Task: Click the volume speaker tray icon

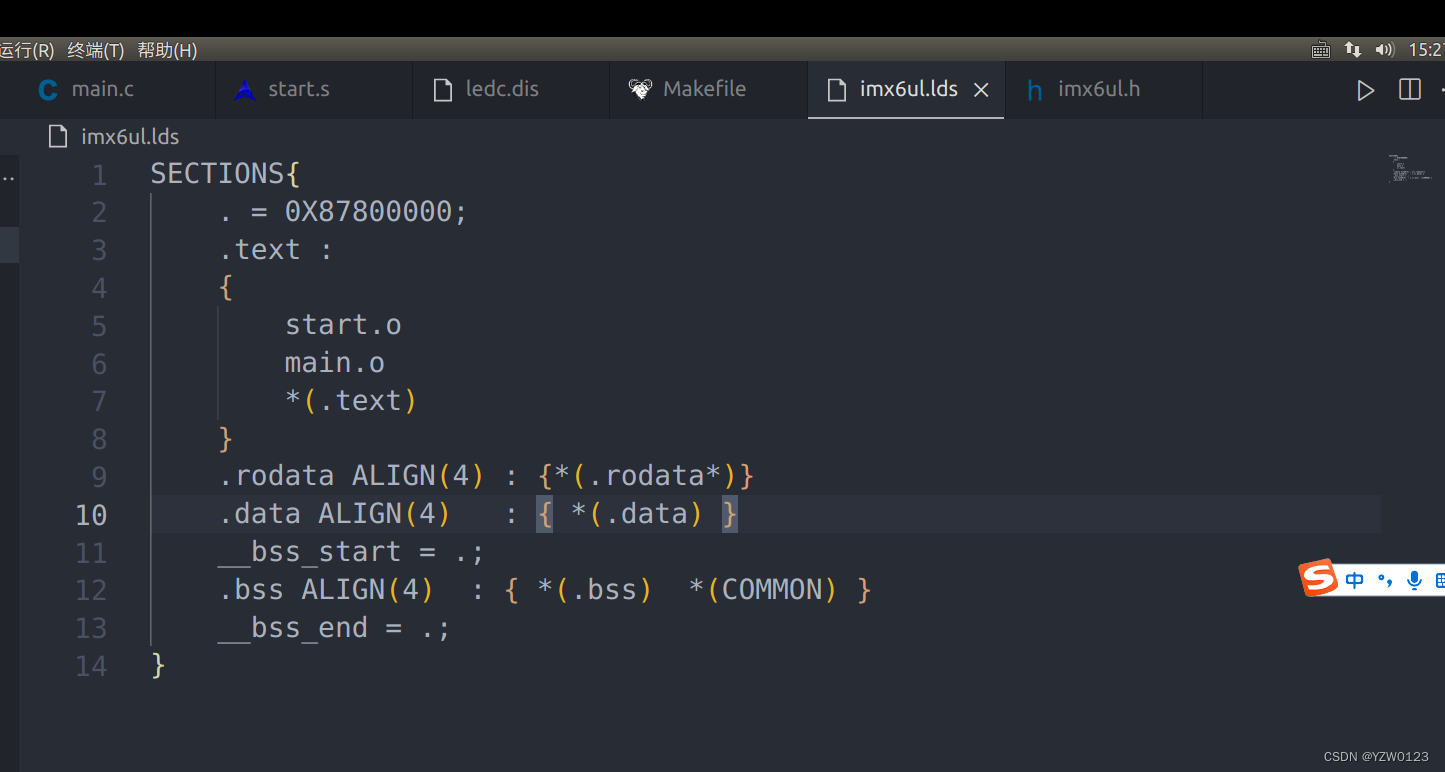Action: 1385,49
